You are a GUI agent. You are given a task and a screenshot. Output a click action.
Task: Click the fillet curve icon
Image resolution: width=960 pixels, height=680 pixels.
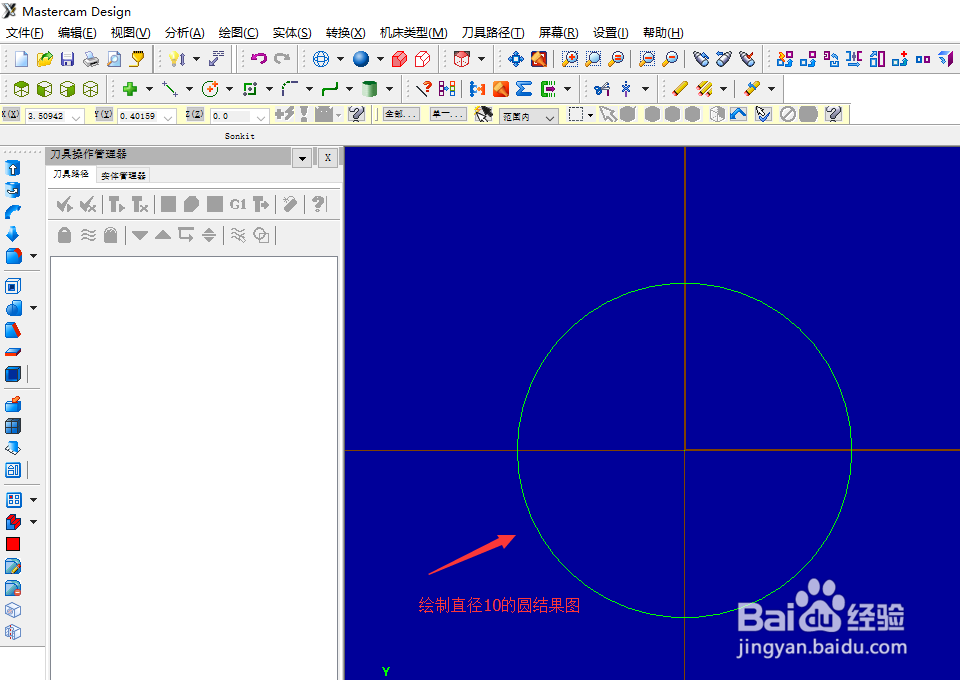pyautogui.click(x=290, y=89)
